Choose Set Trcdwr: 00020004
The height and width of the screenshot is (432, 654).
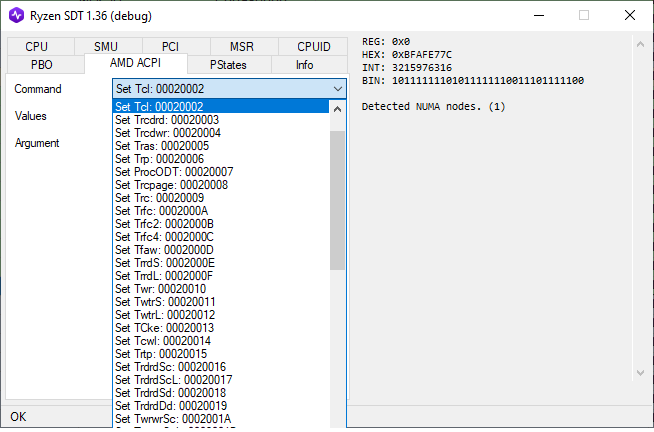(221, 133)
